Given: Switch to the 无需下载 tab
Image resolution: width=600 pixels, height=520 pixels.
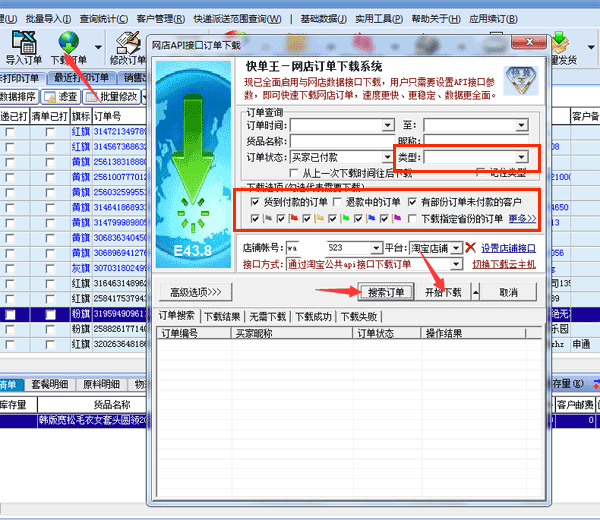Looking at the screenshot, I should [x=268, y=316].
